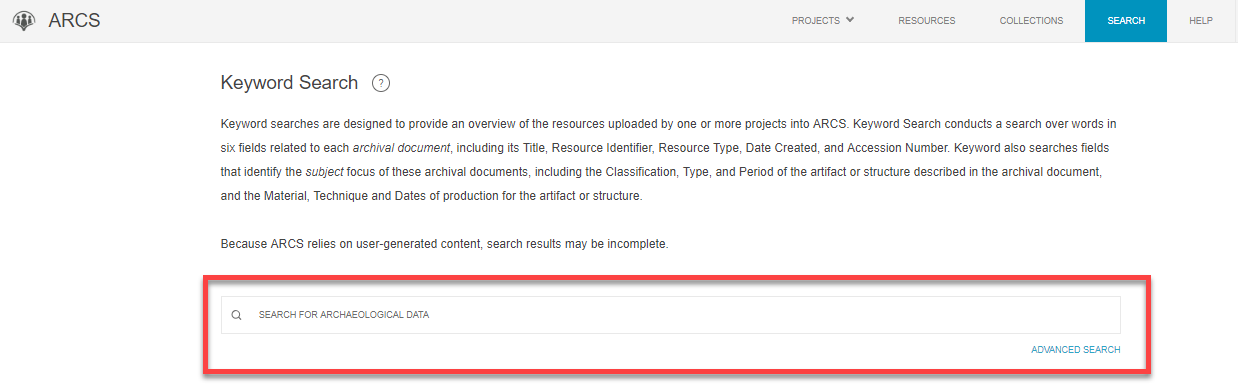Click the Keyword Search help question icon

coord(380,84)
